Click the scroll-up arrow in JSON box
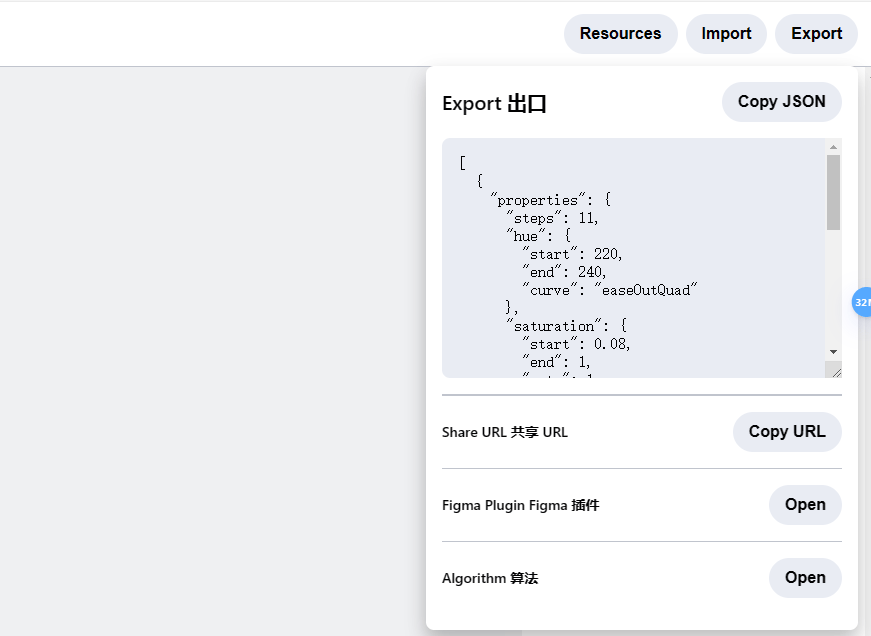Image resolution: width=871 pixels, height=636 pixels. pyautogui.click(x=833, y=147)
